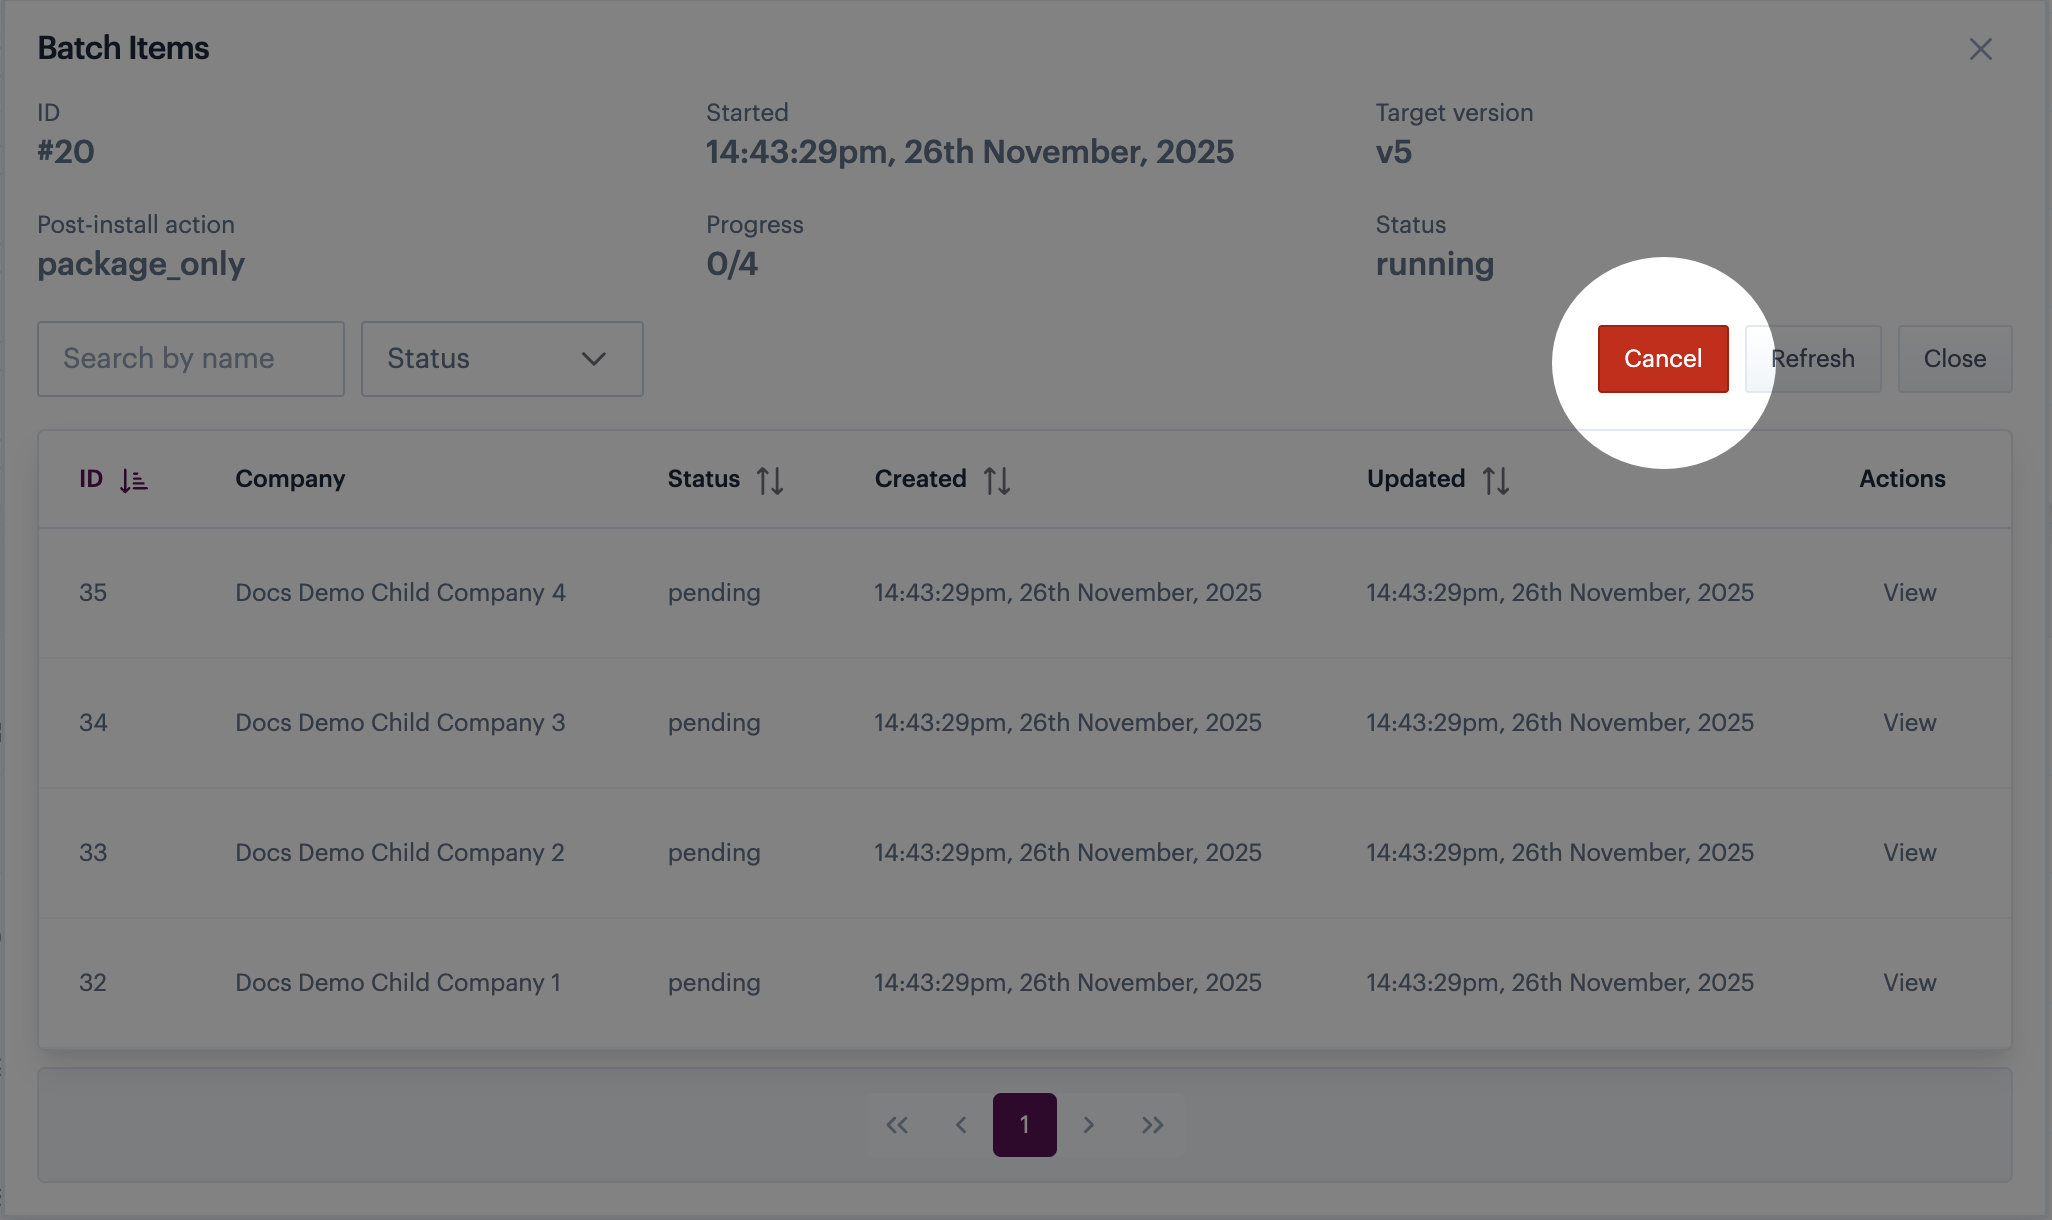The height and width of the screenshot is (1220, 2052).
Task: View item for Docs Demo Child Company 1
Action: [x=1909, y=983]
